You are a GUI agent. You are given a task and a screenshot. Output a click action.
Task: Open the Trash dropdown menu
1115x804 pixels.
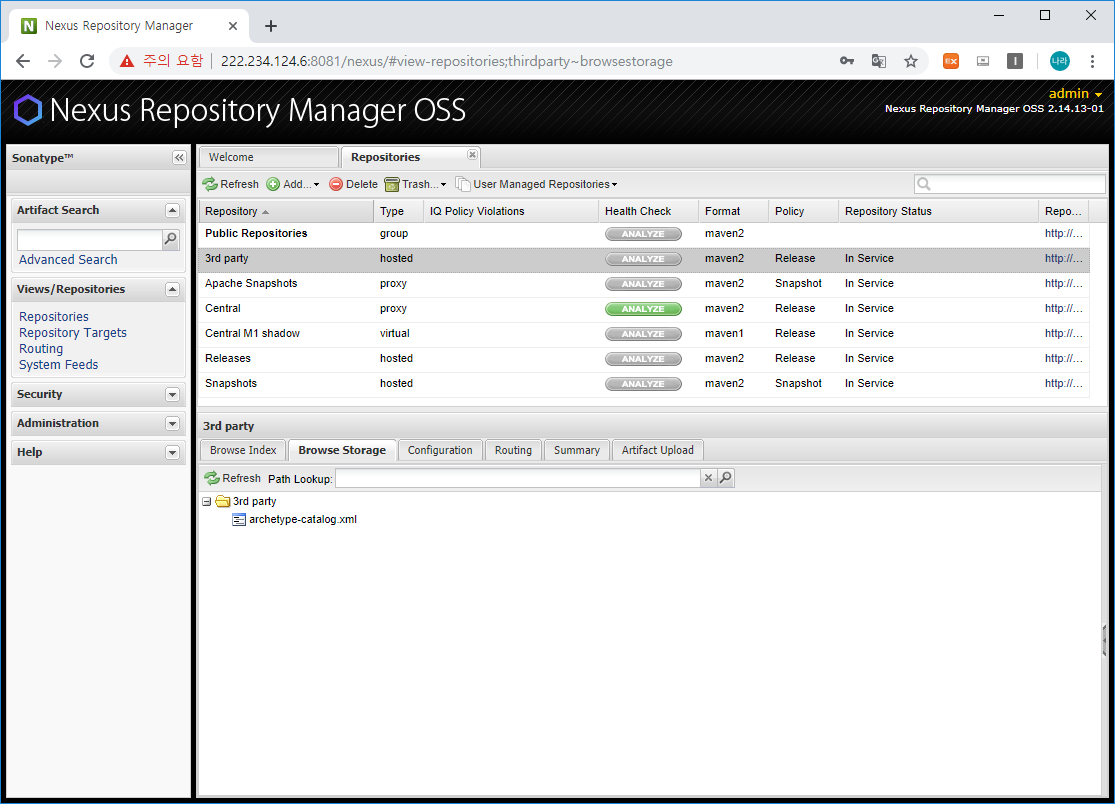415,184
